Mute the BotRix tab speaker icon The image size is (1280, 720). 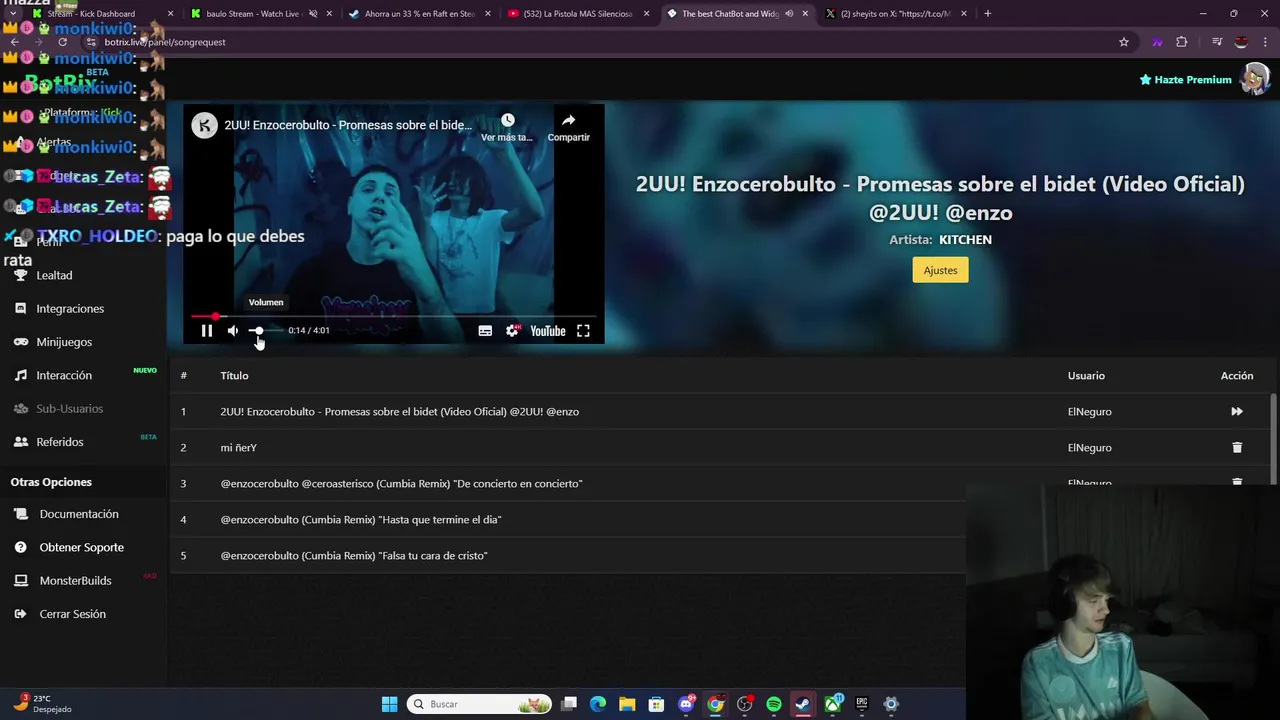(x=789, y=14)
